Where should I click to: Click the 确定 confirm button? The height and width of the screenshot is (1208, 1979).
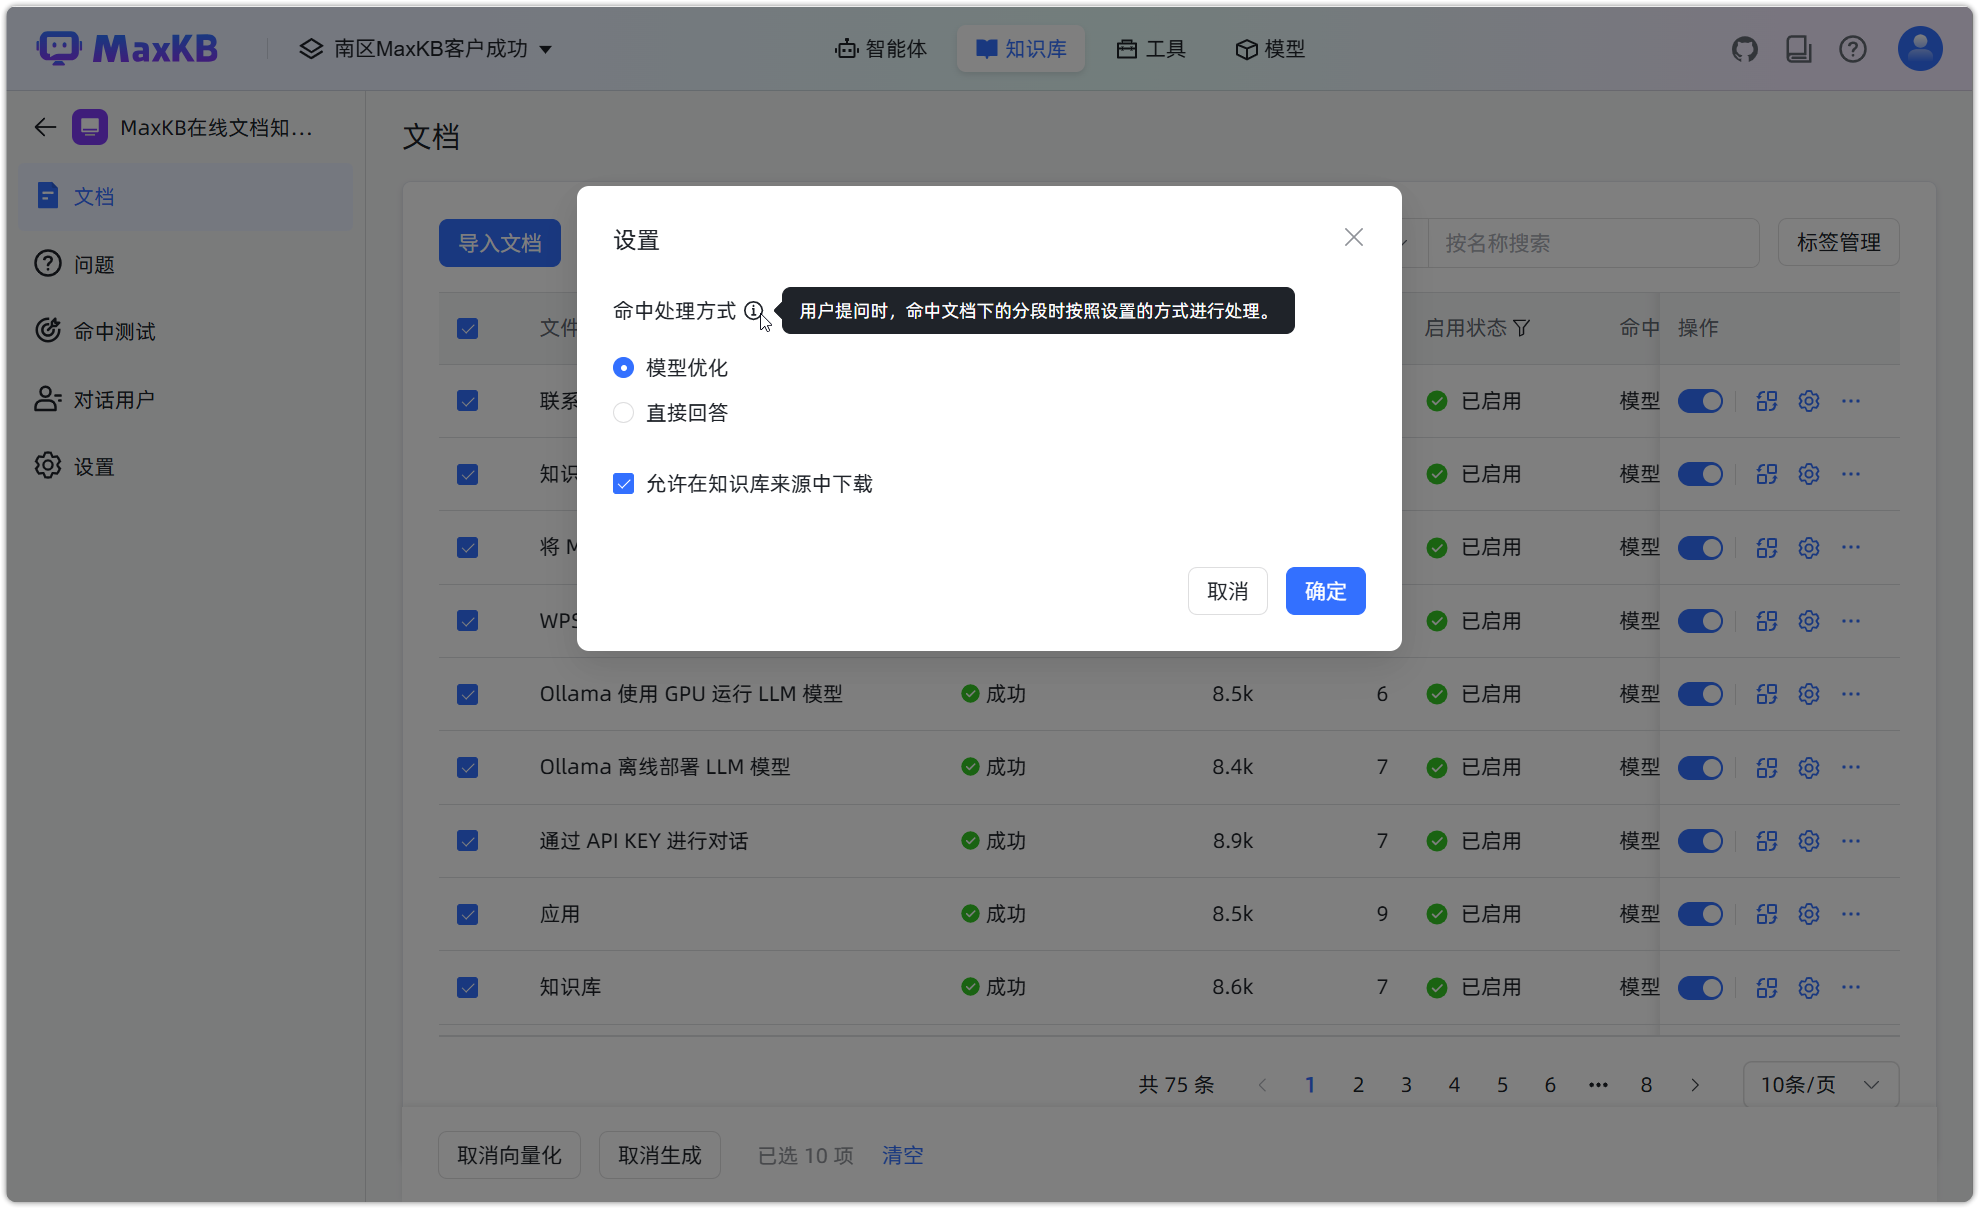pyautogui.click(x=1325, y=591)
